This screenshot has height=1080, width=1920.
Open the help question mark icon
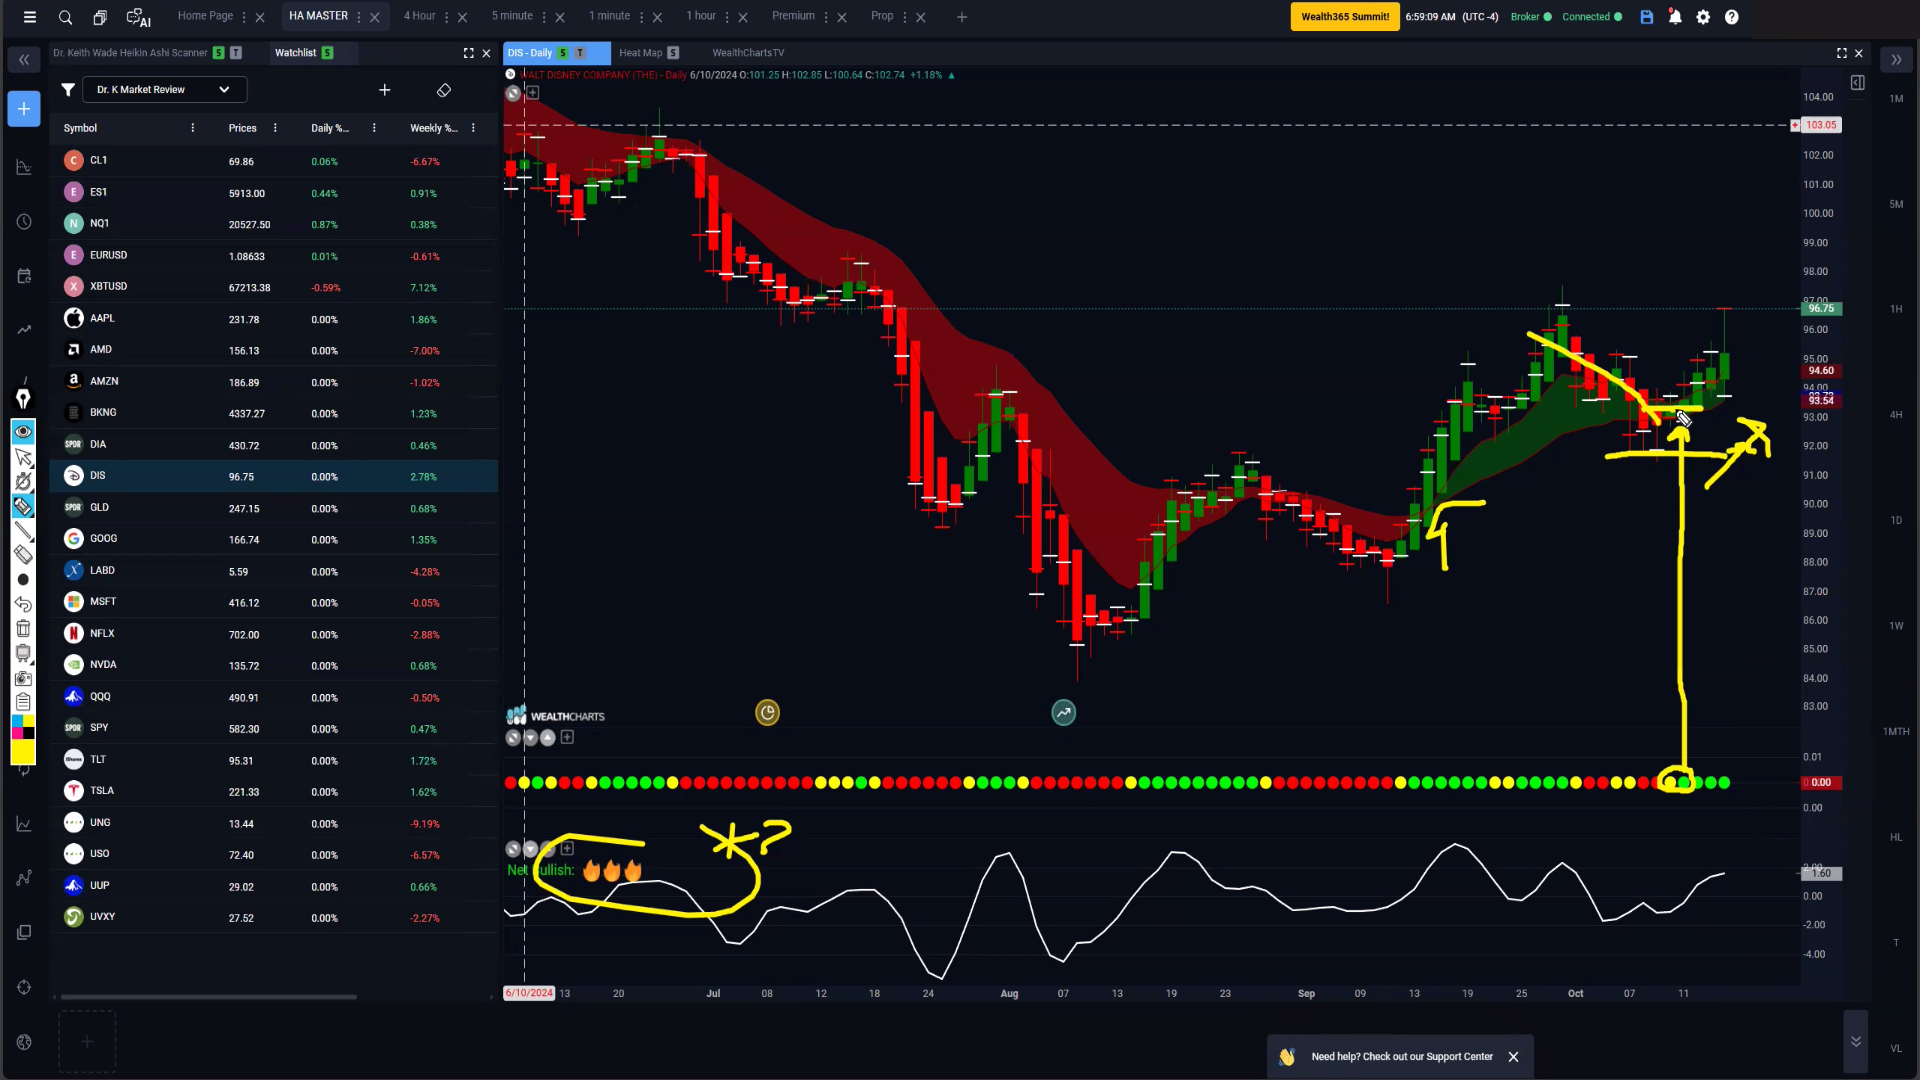[1732, 17]
